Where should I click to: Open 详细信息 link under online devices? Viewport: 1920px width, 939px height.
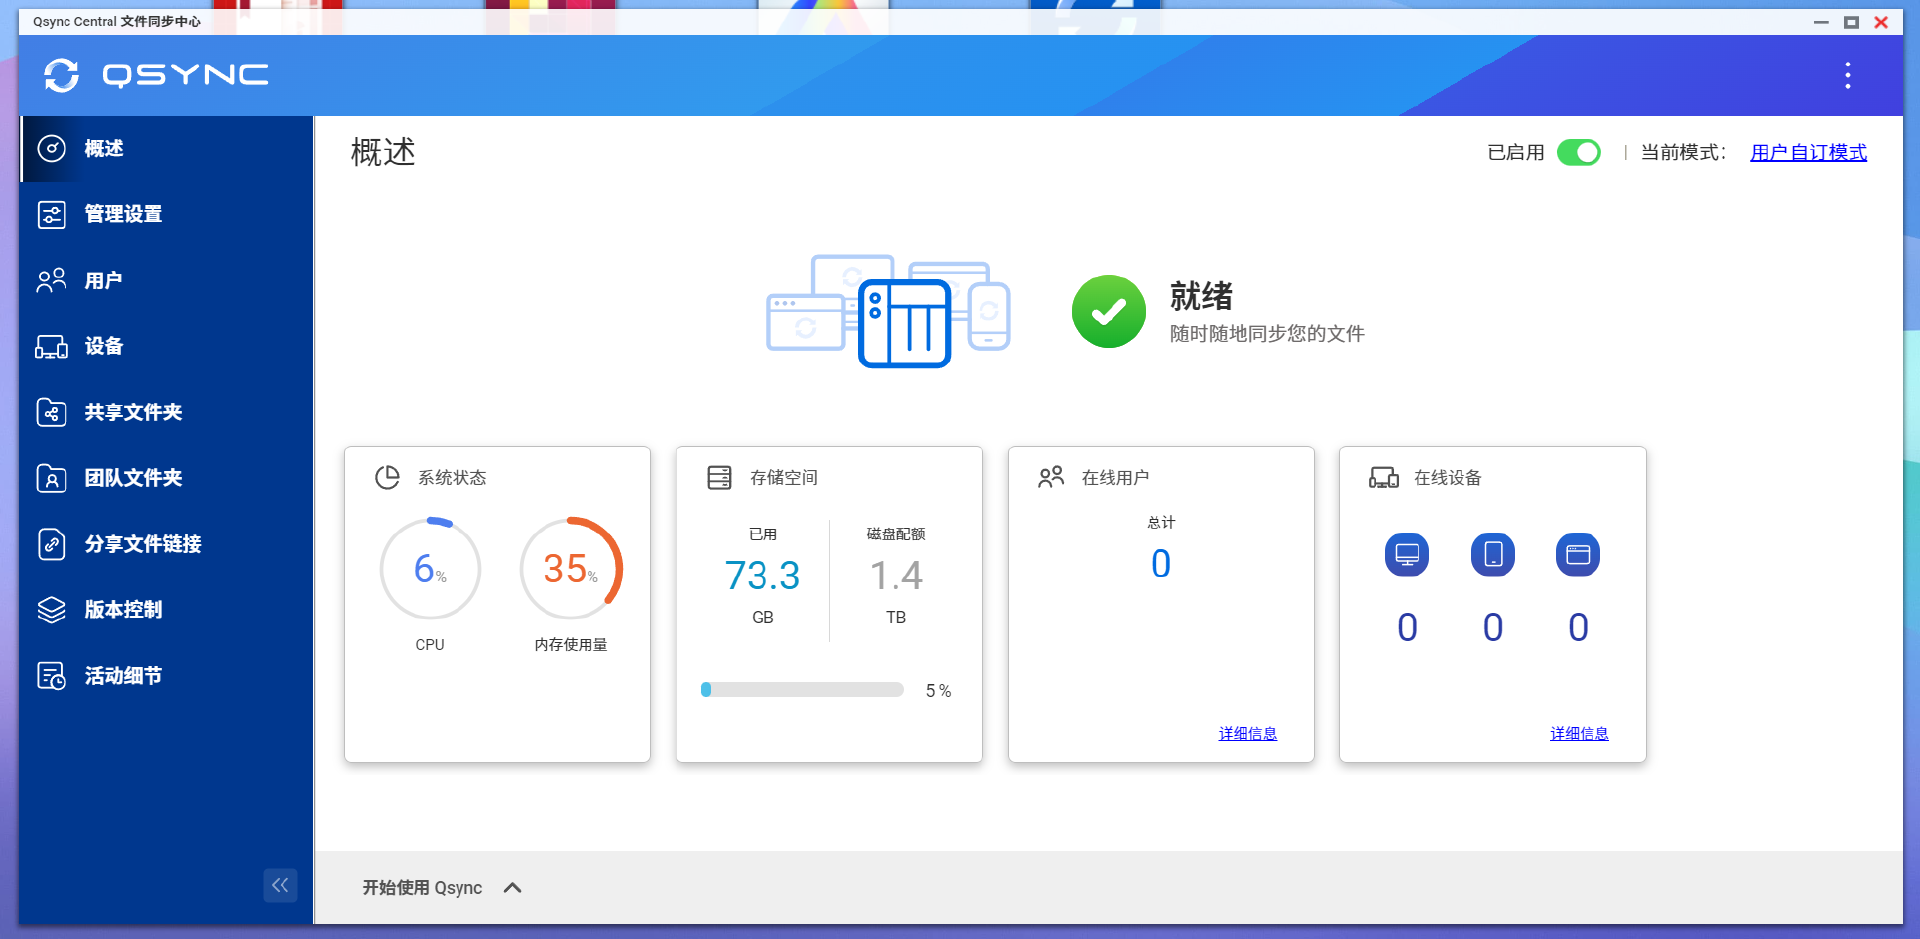coord(1578,734)
